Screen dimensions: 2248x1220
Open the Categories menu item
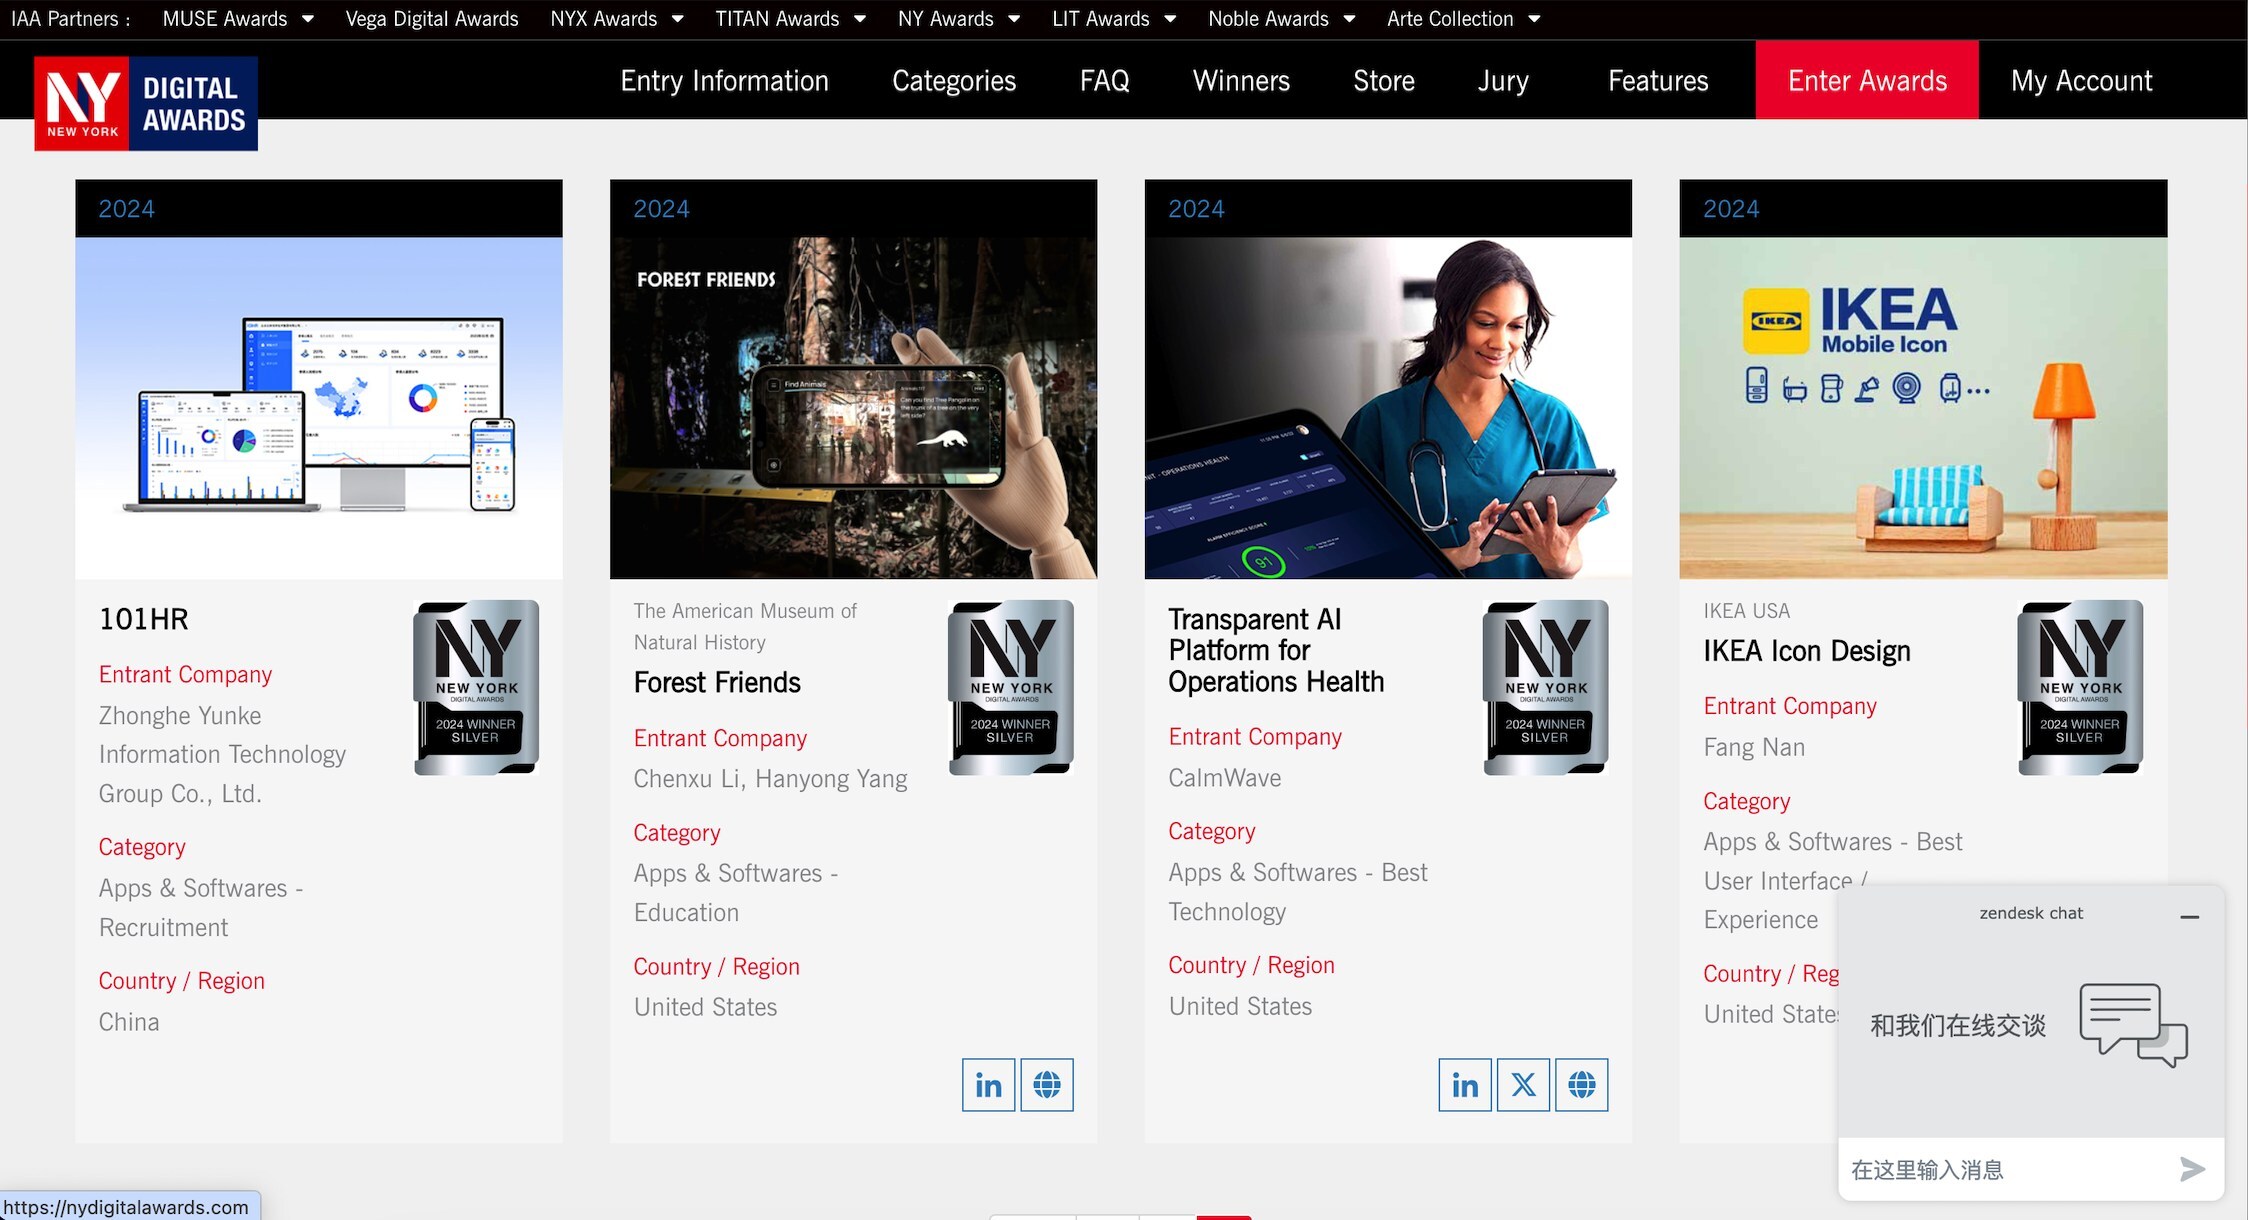tap(954, 81)
